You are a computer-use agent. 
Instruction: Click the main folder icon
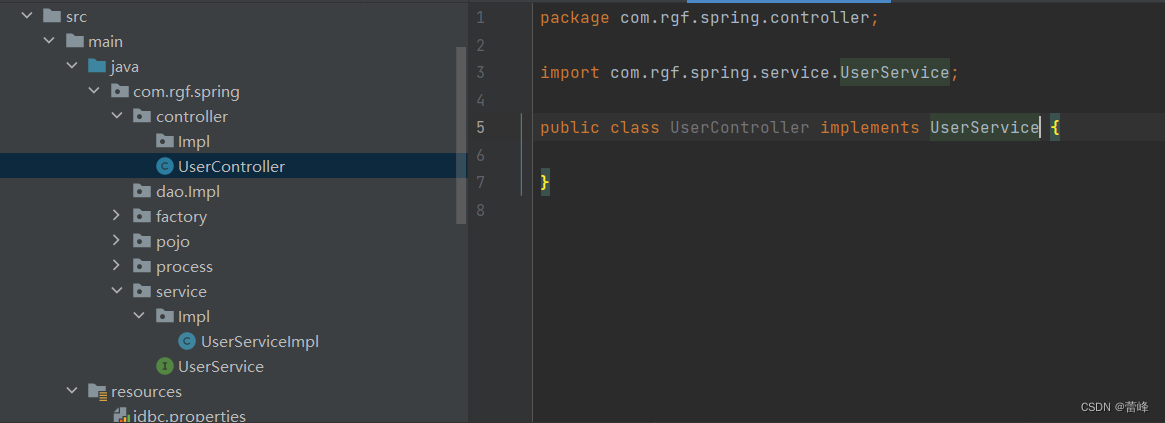click(x=74, y=42)
